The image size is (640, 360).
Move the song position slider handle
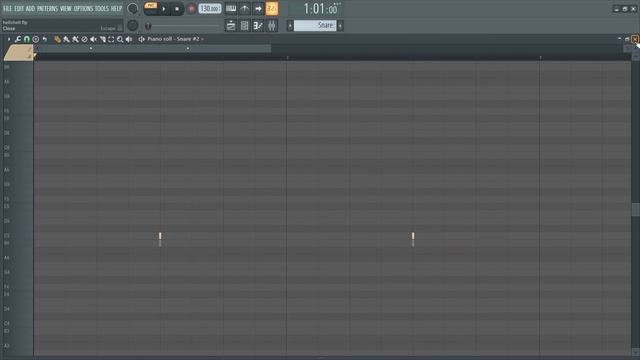(x=148, y=26)
